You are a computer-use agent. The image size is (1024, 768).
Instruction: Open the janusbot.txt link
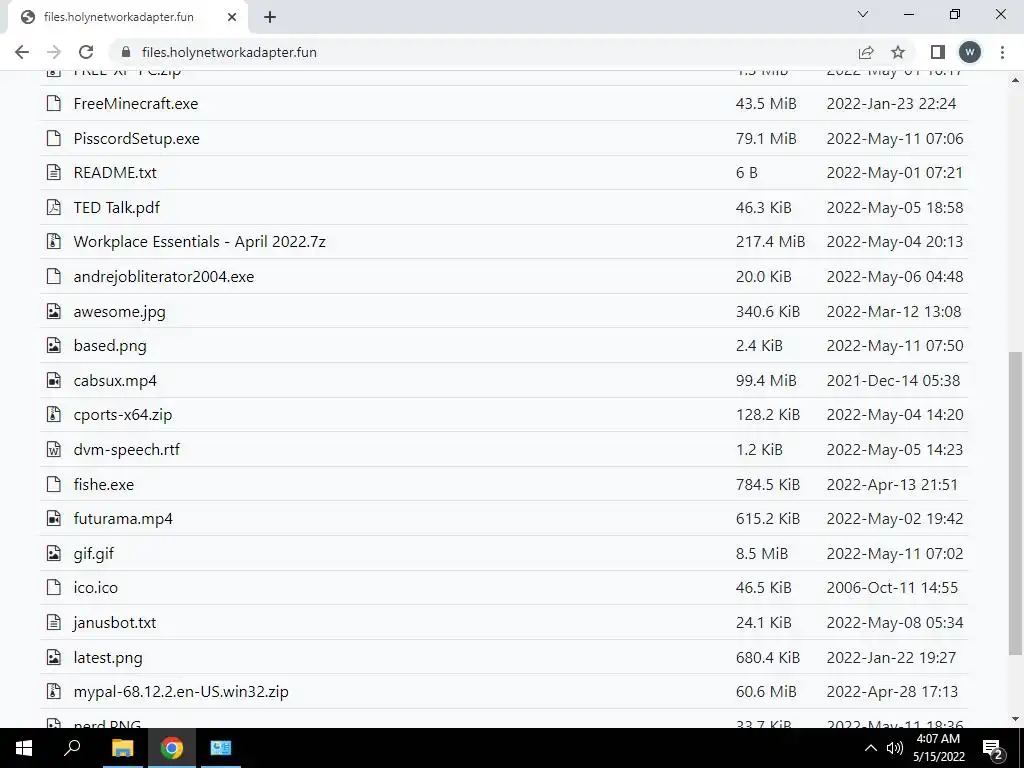point(114,622)
